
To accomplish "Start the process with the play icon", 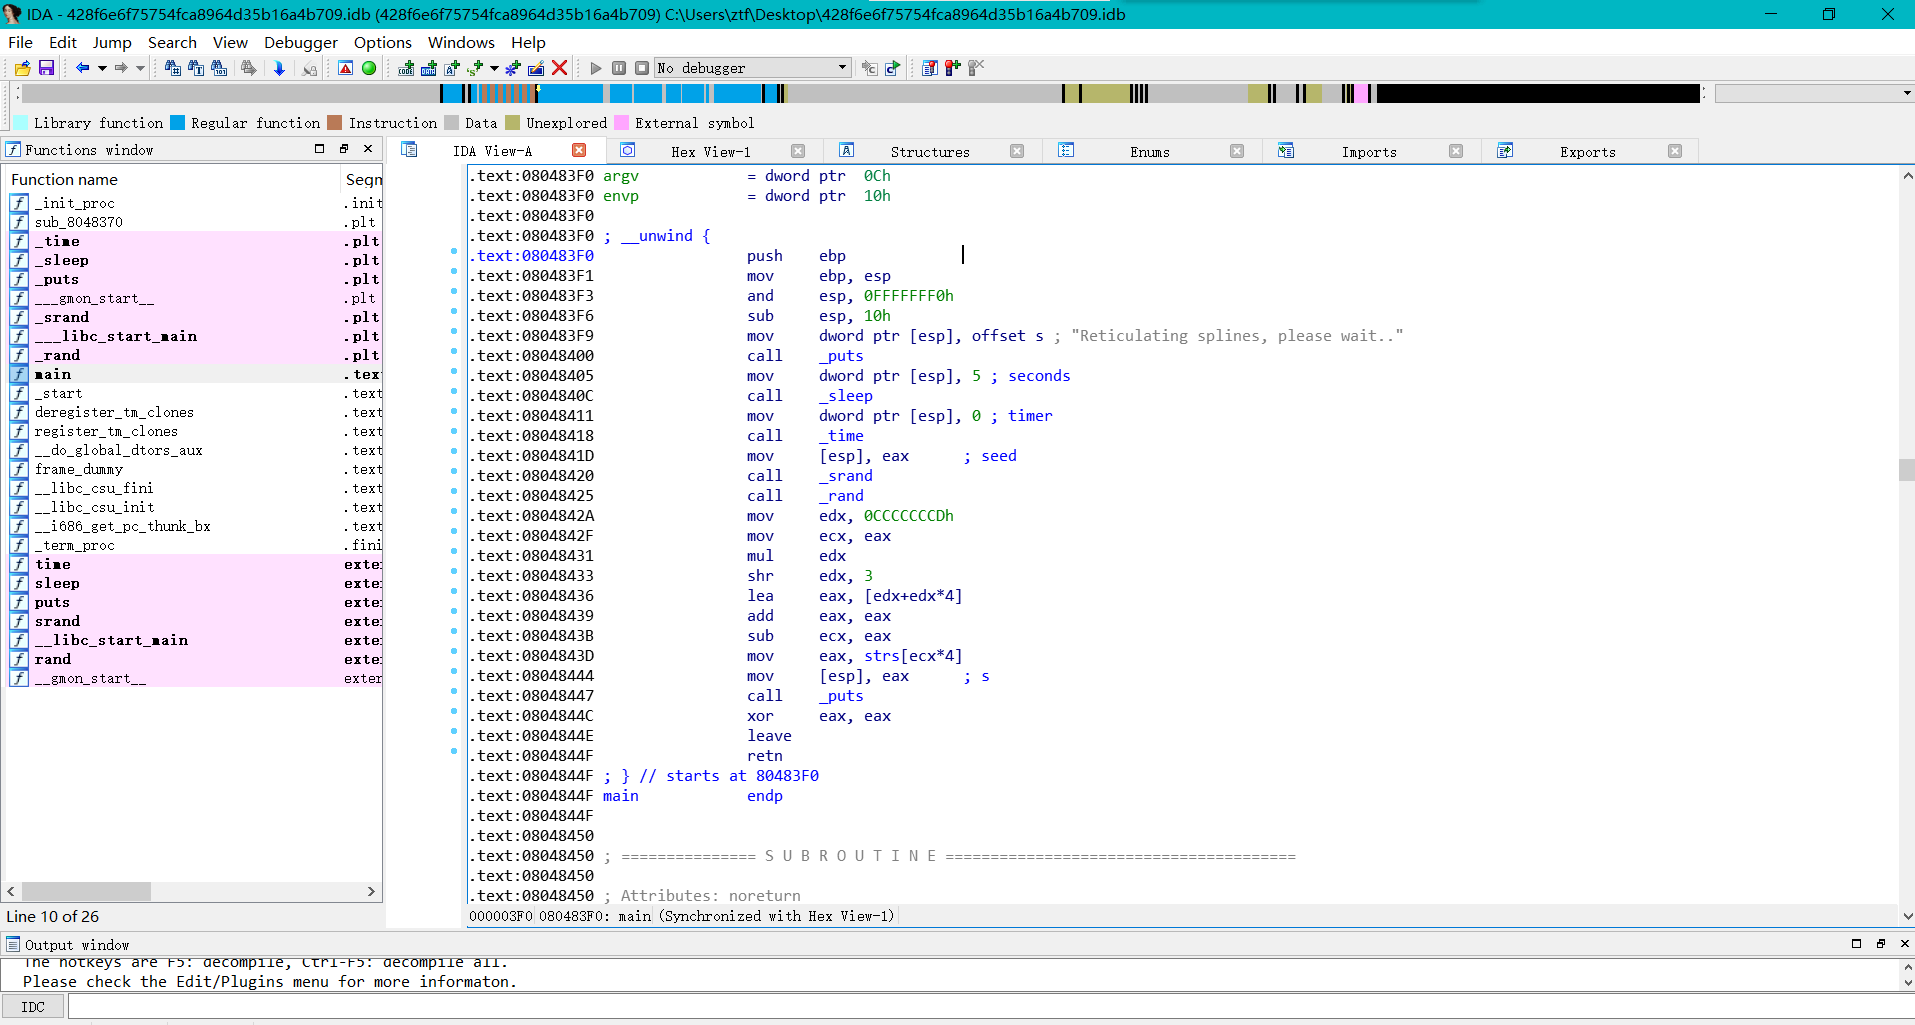I will tap(596, 68).
